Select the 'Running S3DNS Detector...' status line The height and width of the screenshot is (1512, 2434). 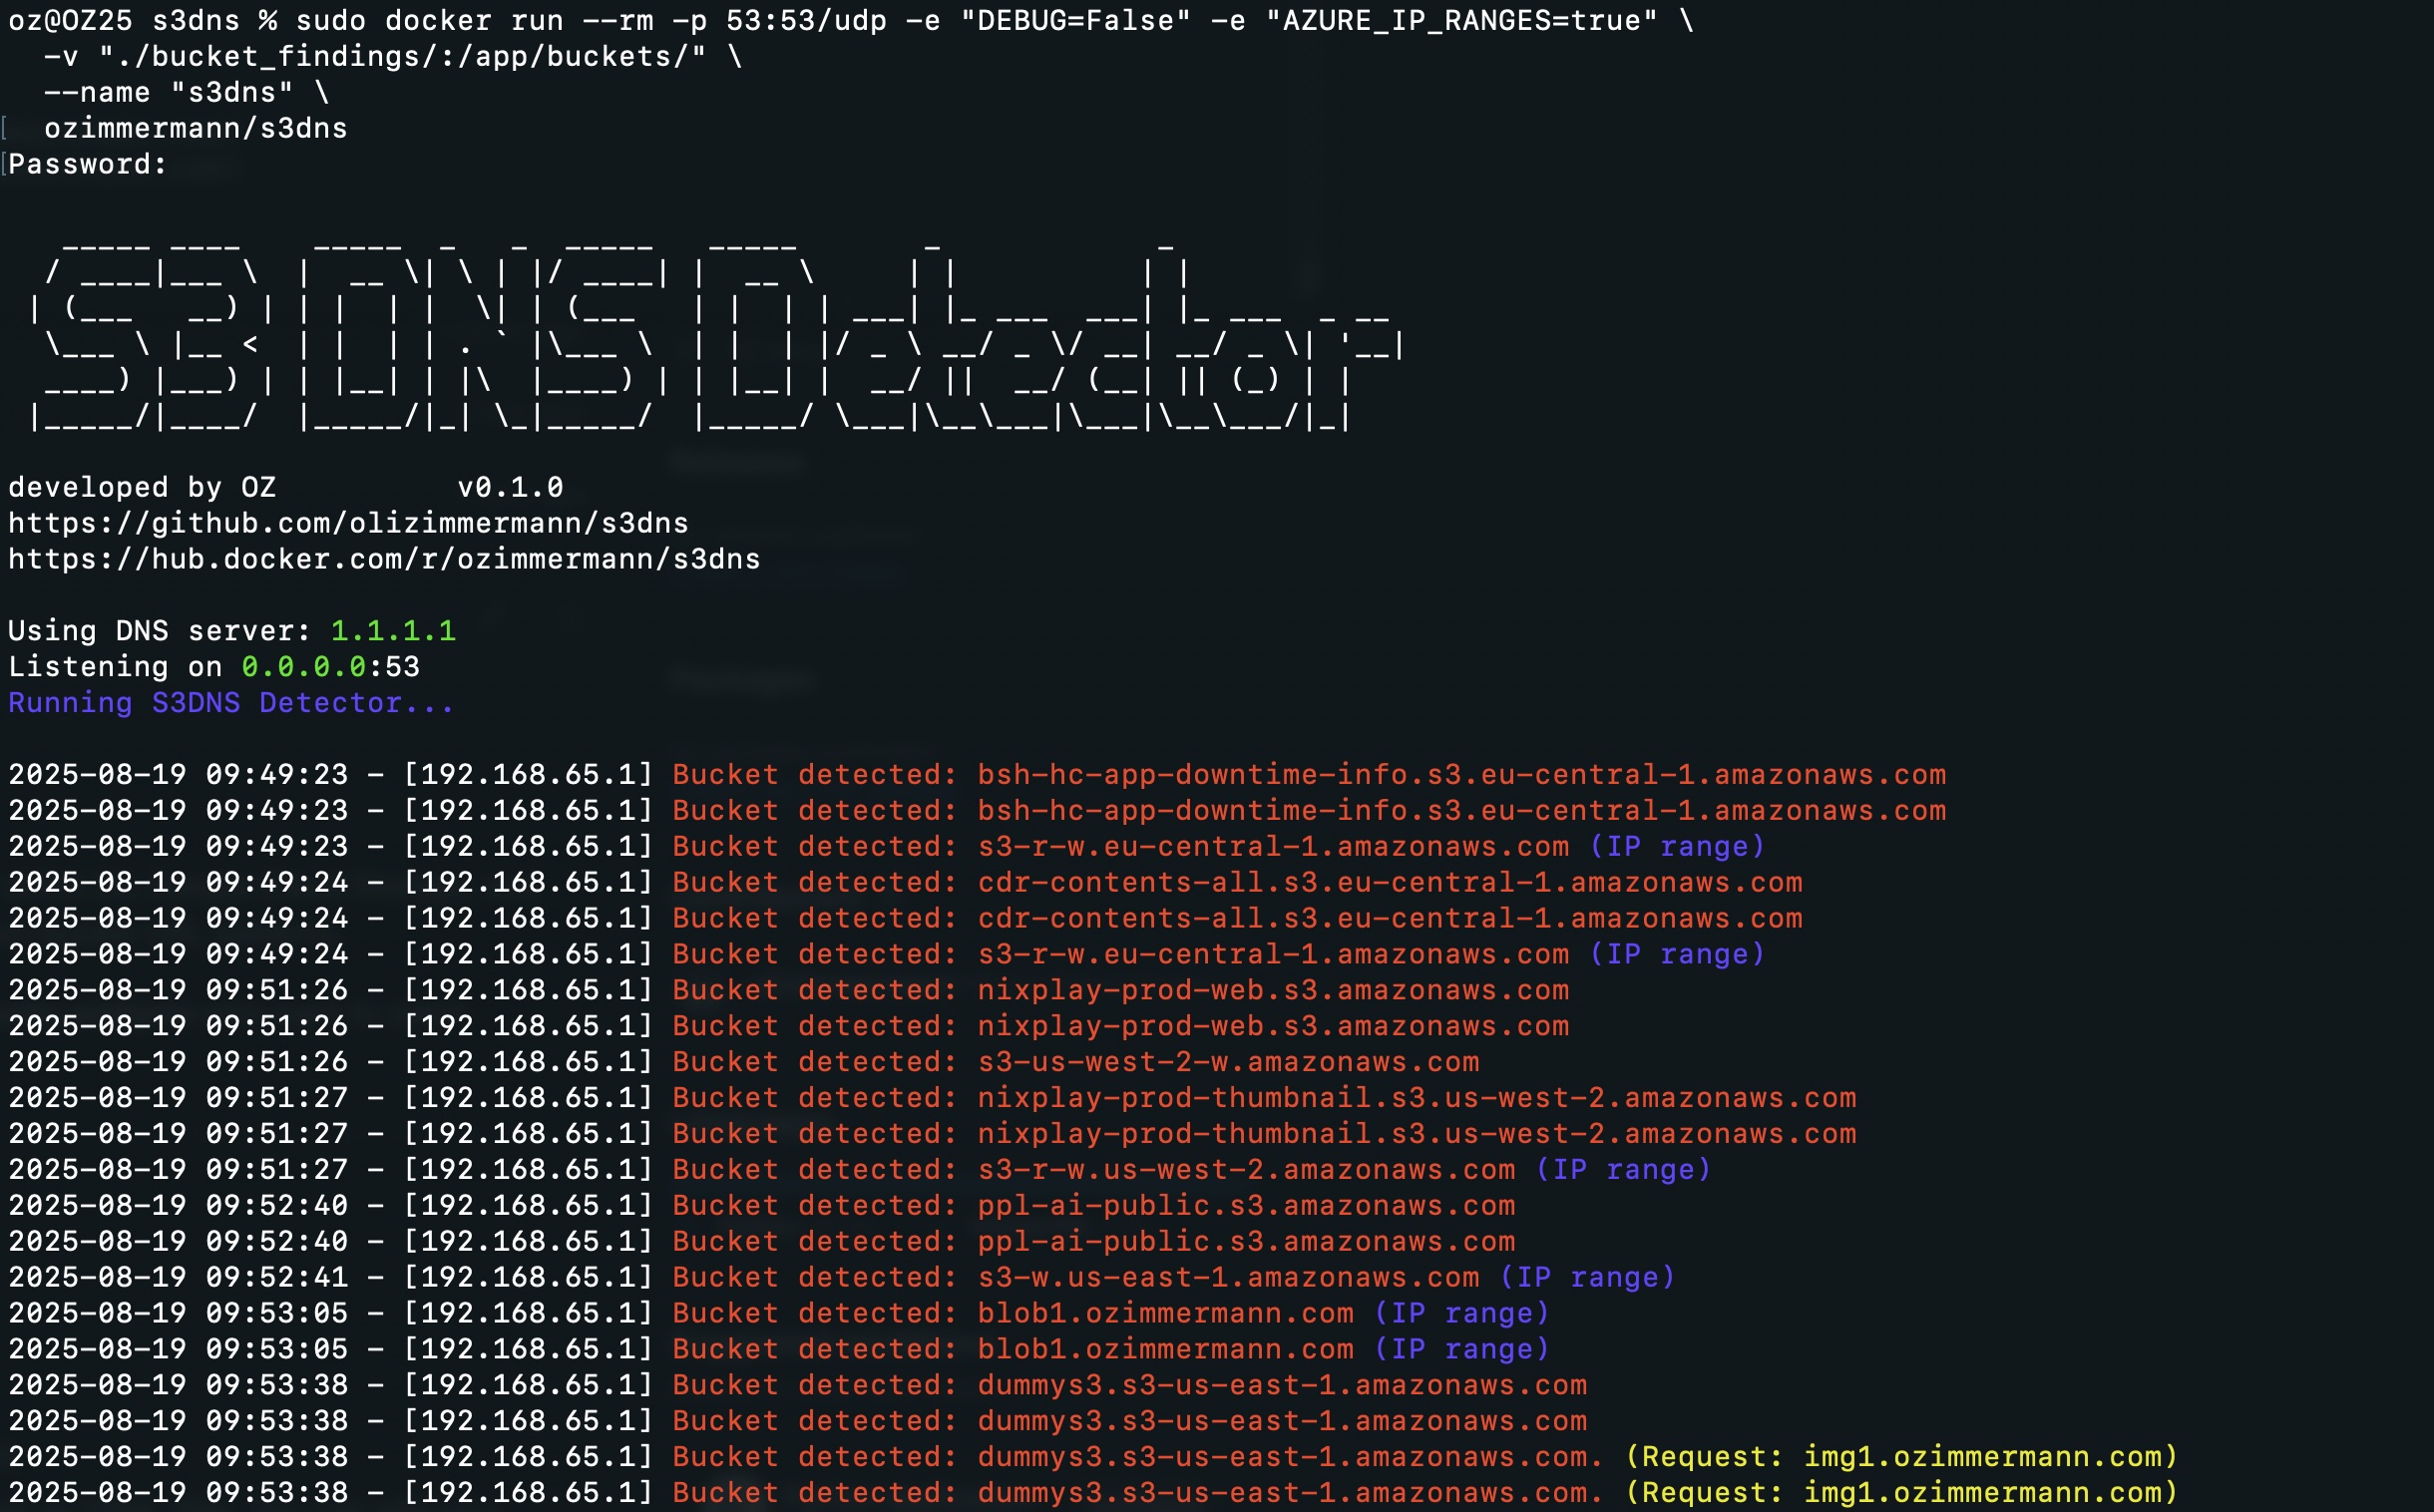coord(231,703)
